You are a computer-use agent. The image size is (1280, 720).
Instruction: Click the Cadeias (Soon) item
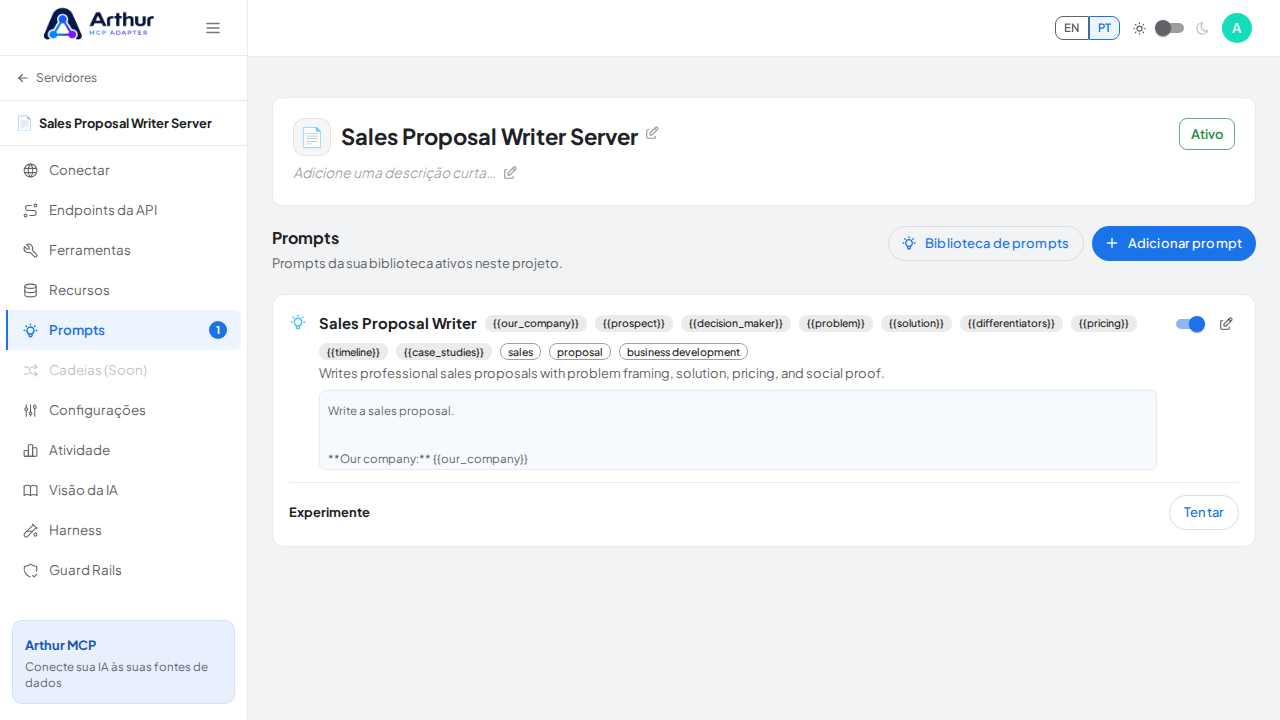pos(123,370)
